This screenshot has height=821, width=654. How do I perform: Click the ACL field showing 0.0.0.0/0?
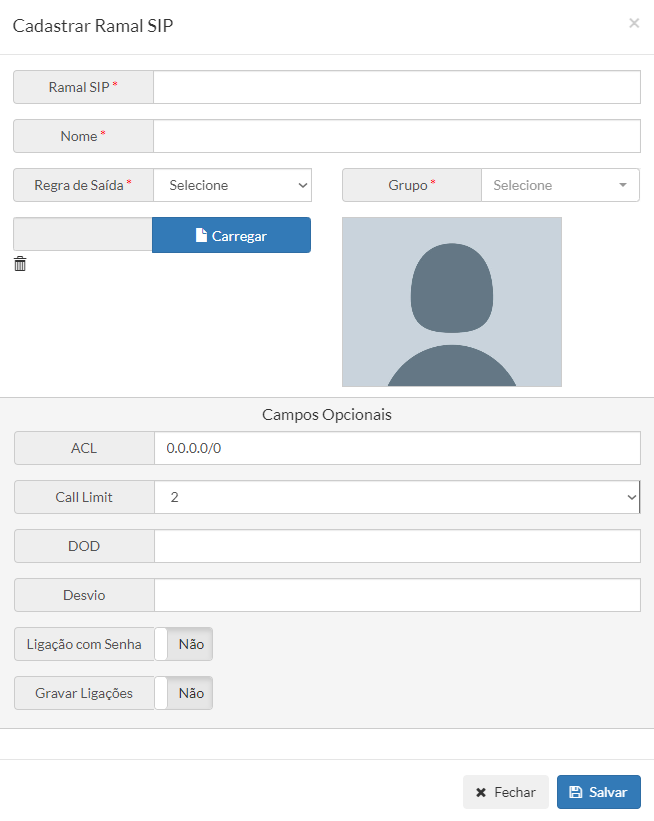(x=397, y=448)
